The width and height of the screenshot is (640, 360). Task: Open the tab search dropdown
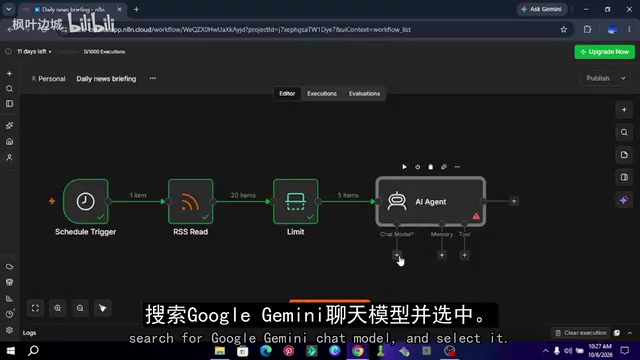point(9,9)
